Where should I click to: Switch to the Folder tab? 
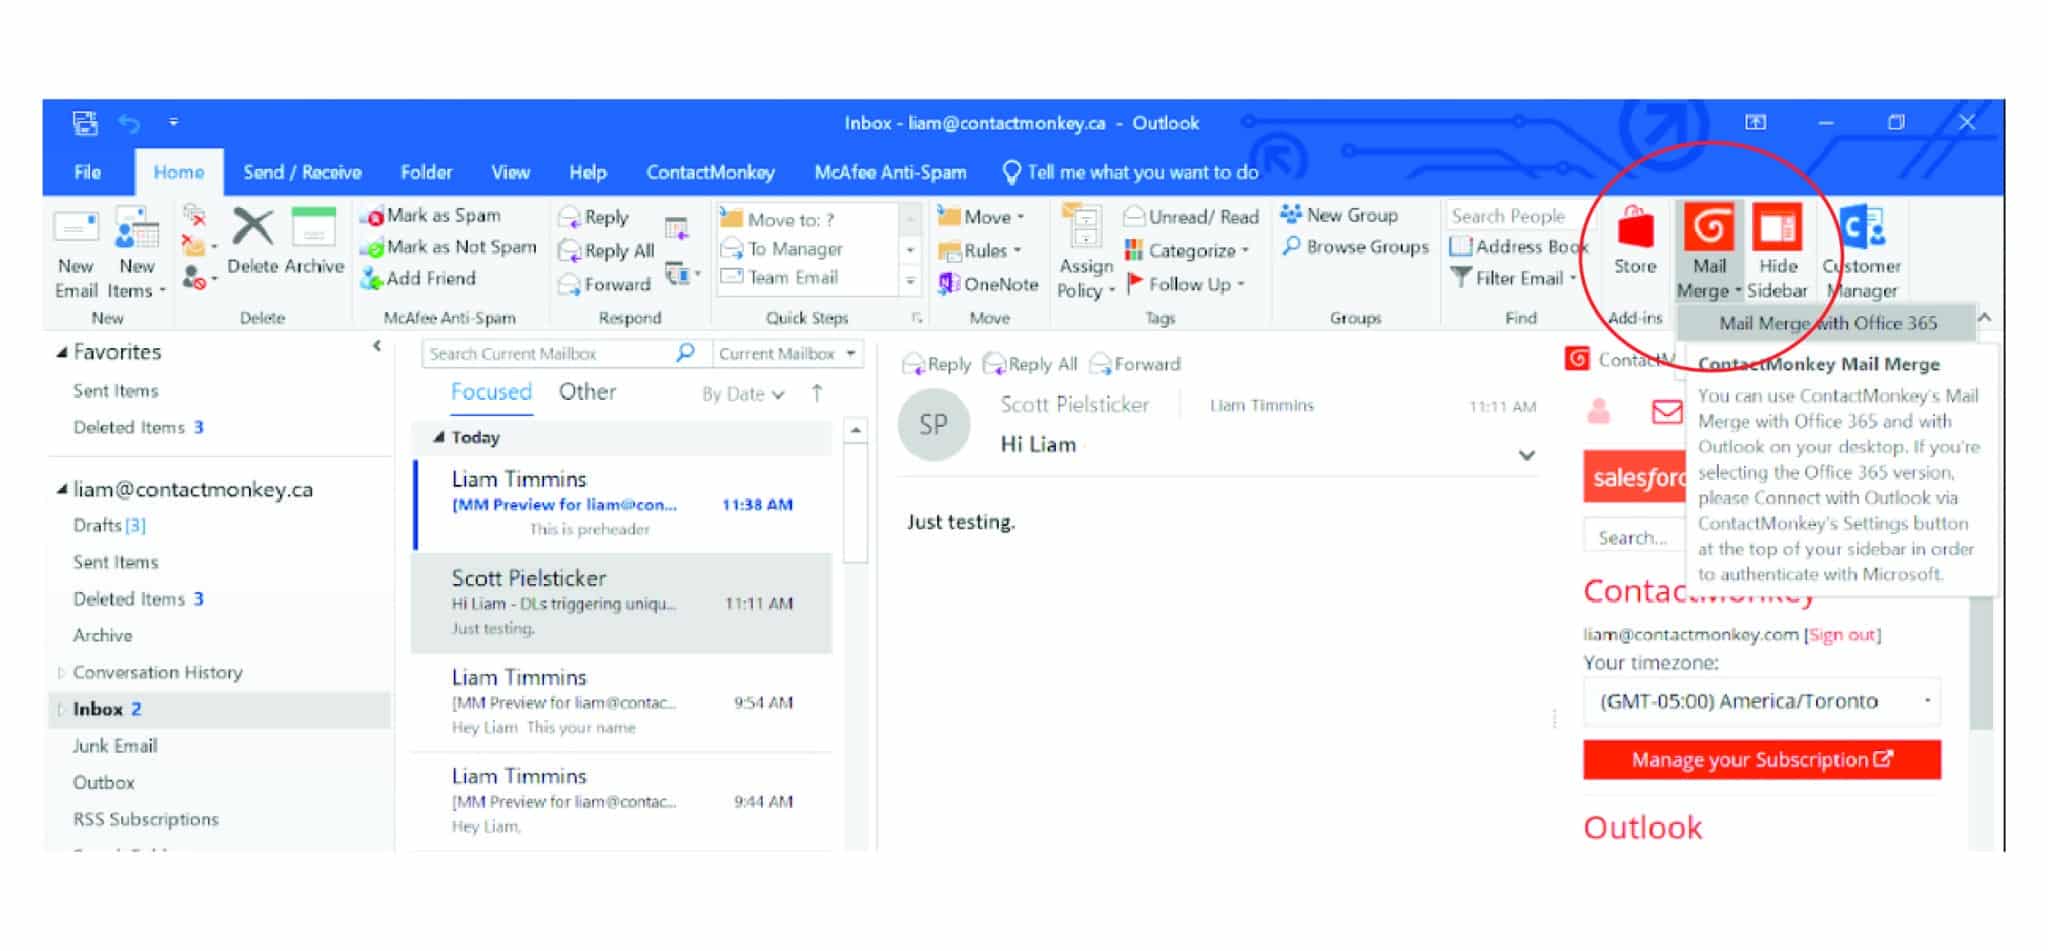[x=427, y=172]
